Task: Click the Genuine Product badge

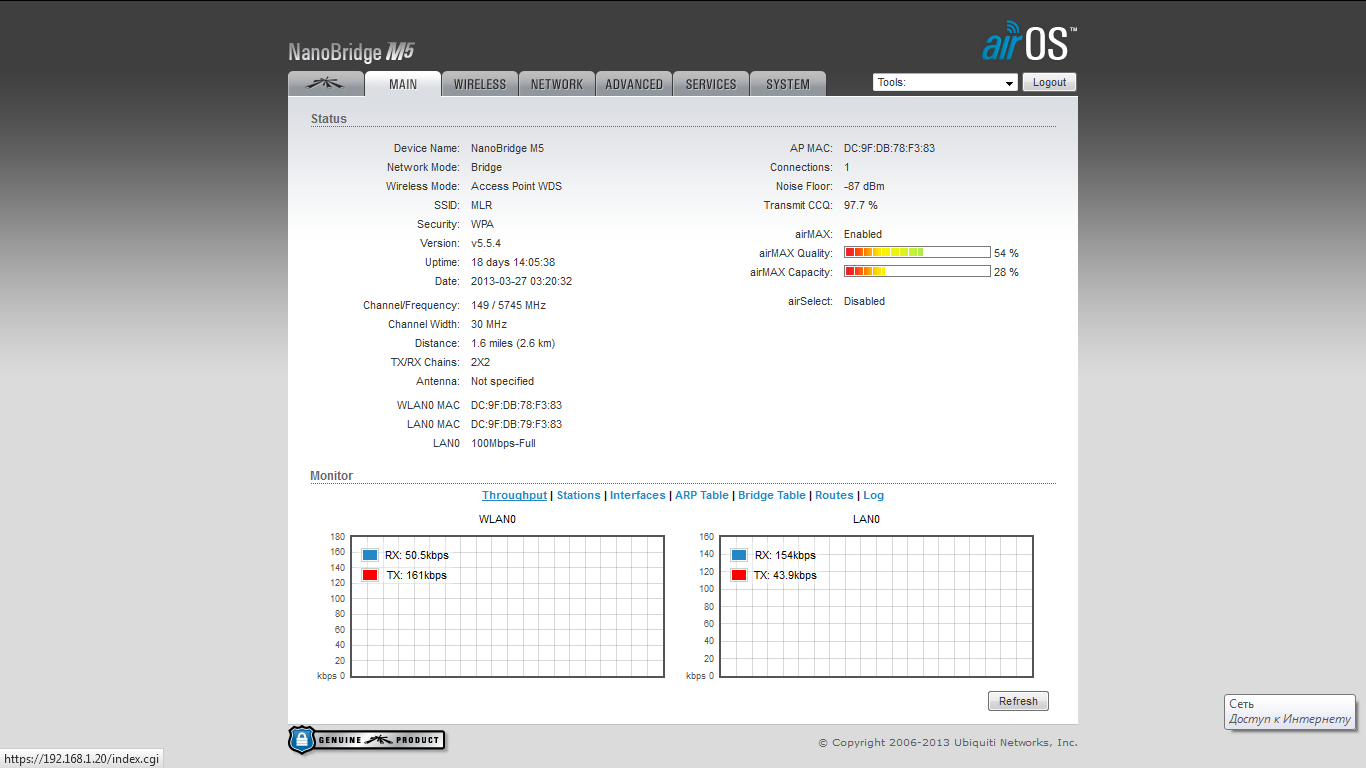Action: point(366,740)
